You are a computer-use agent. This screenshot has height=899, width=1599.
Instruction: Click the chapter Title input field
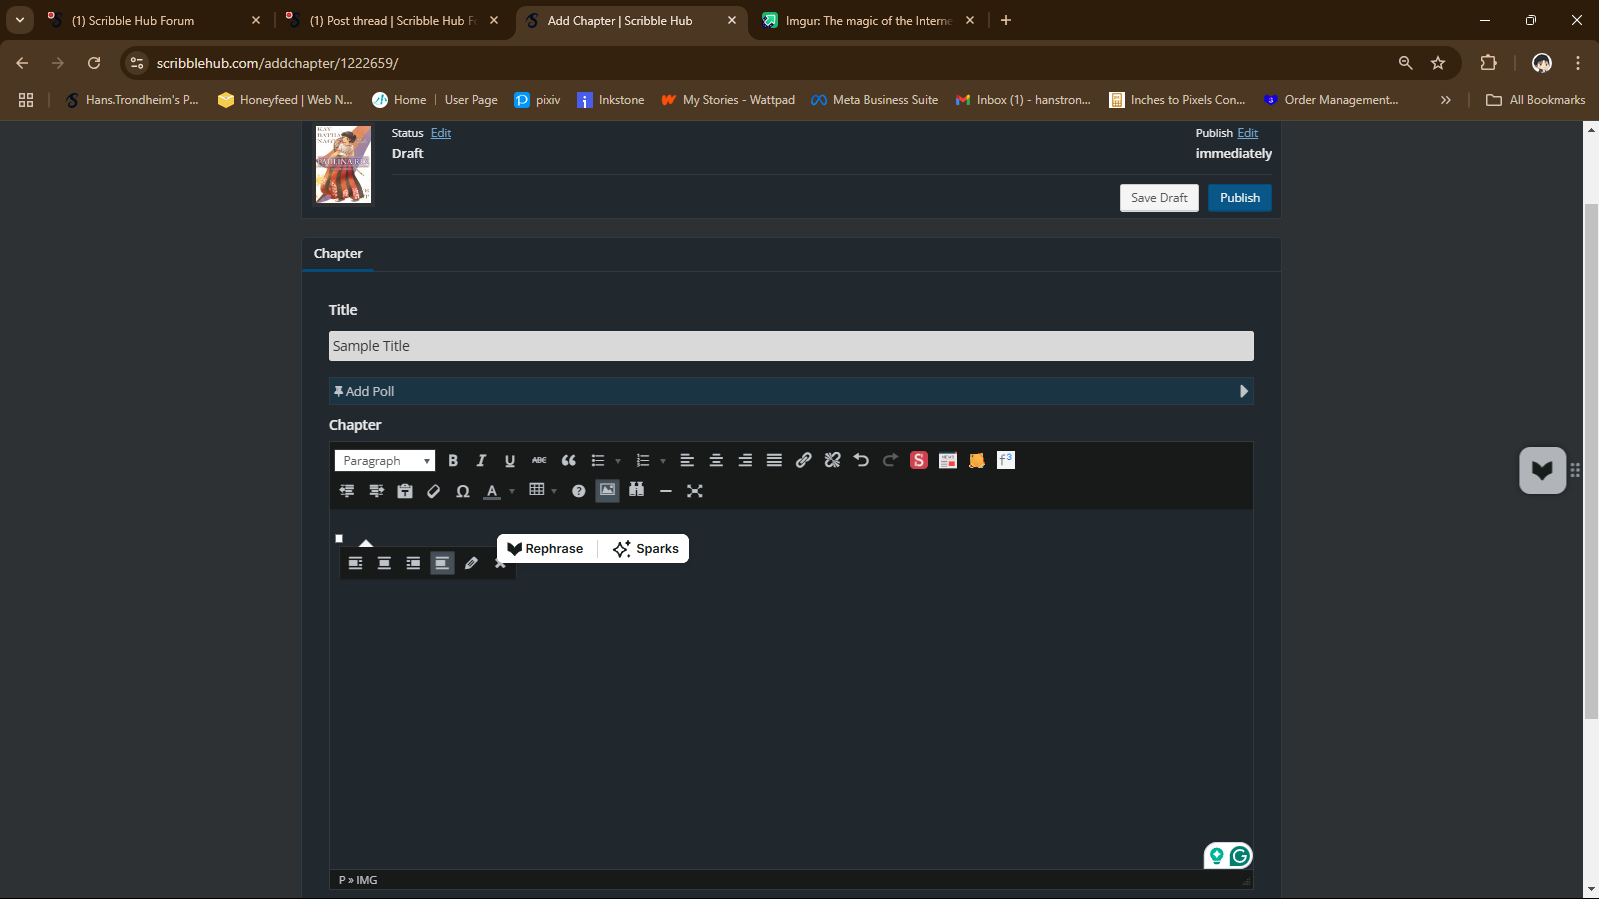point(790,346)
